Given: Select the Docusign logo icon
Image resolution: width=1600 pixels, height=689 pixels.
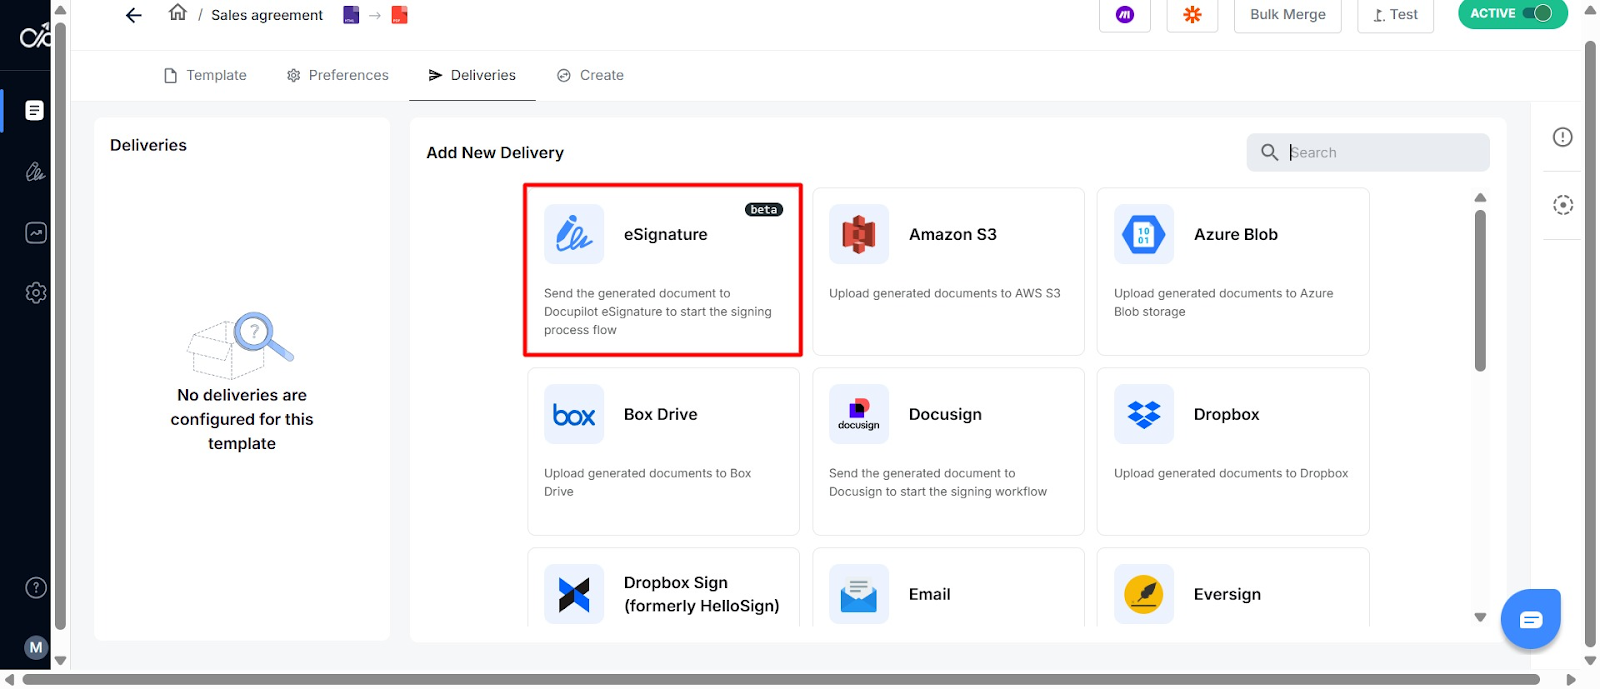Looking at the screenshot, I should [x=859, y=414].
